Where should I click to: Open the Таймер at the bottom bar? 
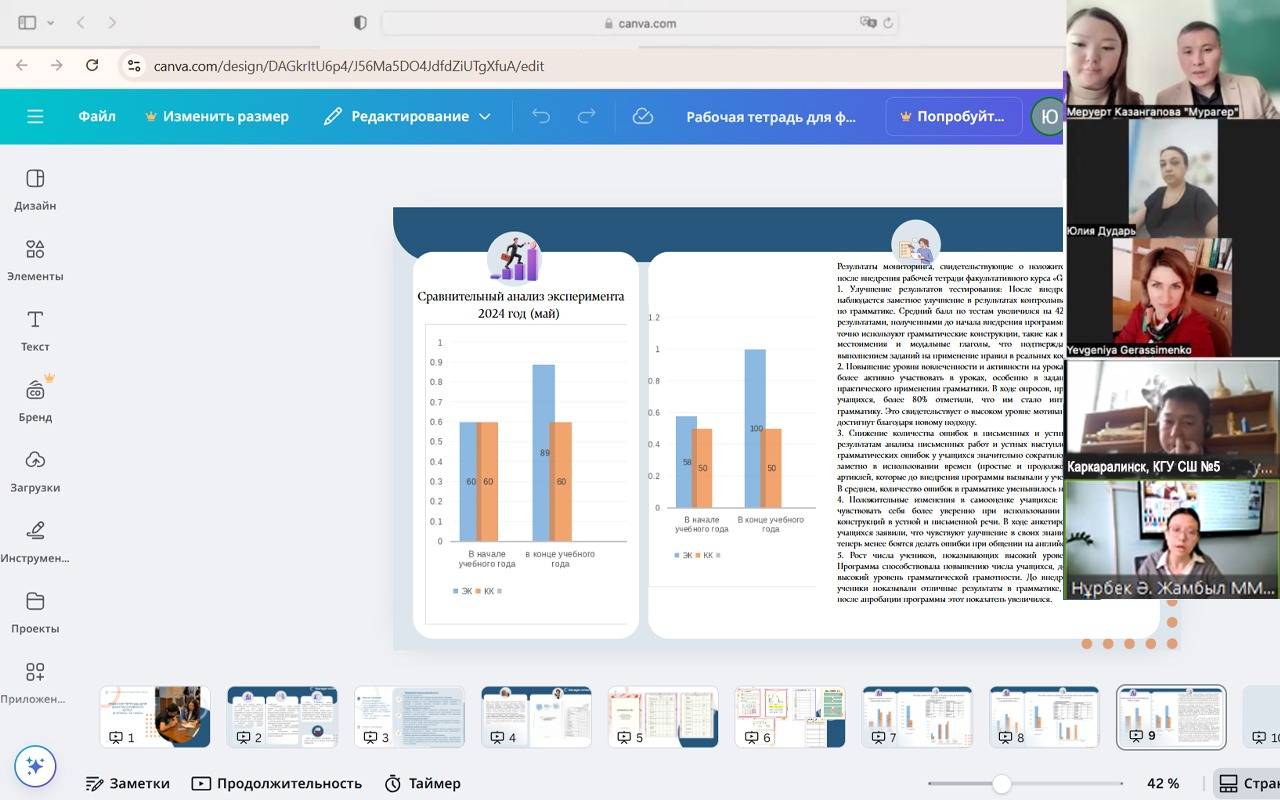click(422, 783)
